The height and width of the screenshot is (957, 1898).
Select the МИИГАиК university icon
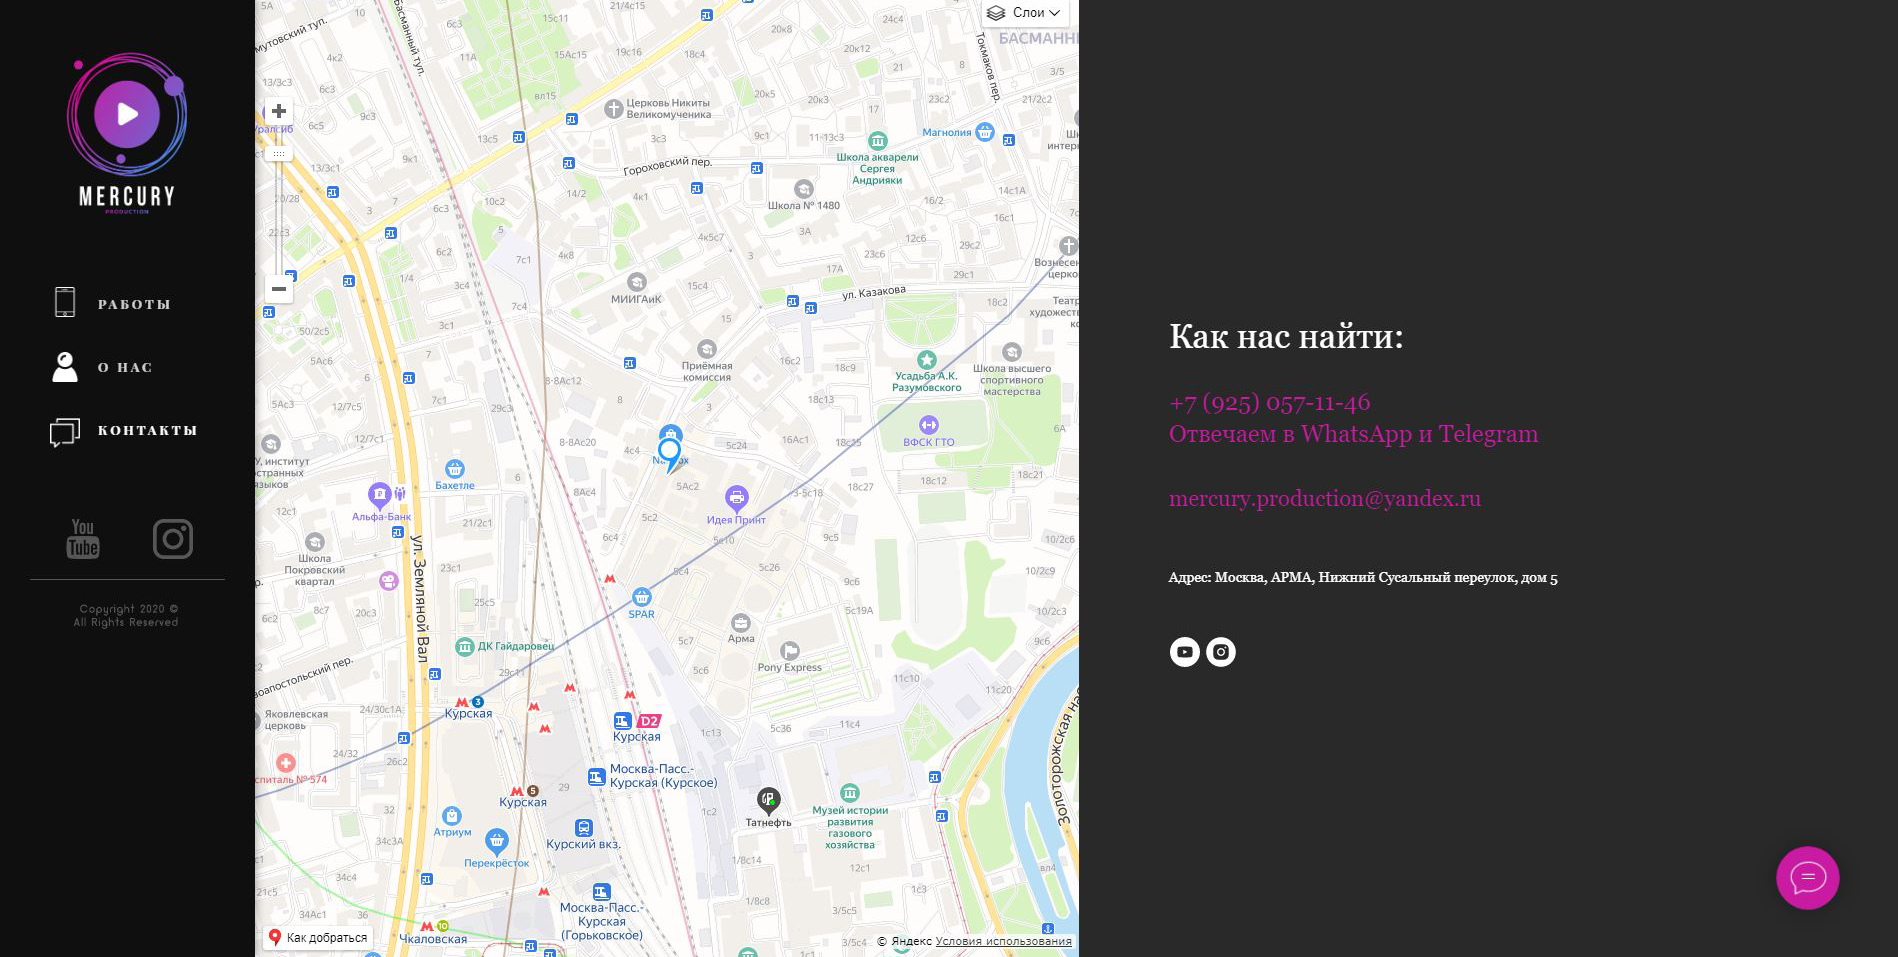click(637, 282)
